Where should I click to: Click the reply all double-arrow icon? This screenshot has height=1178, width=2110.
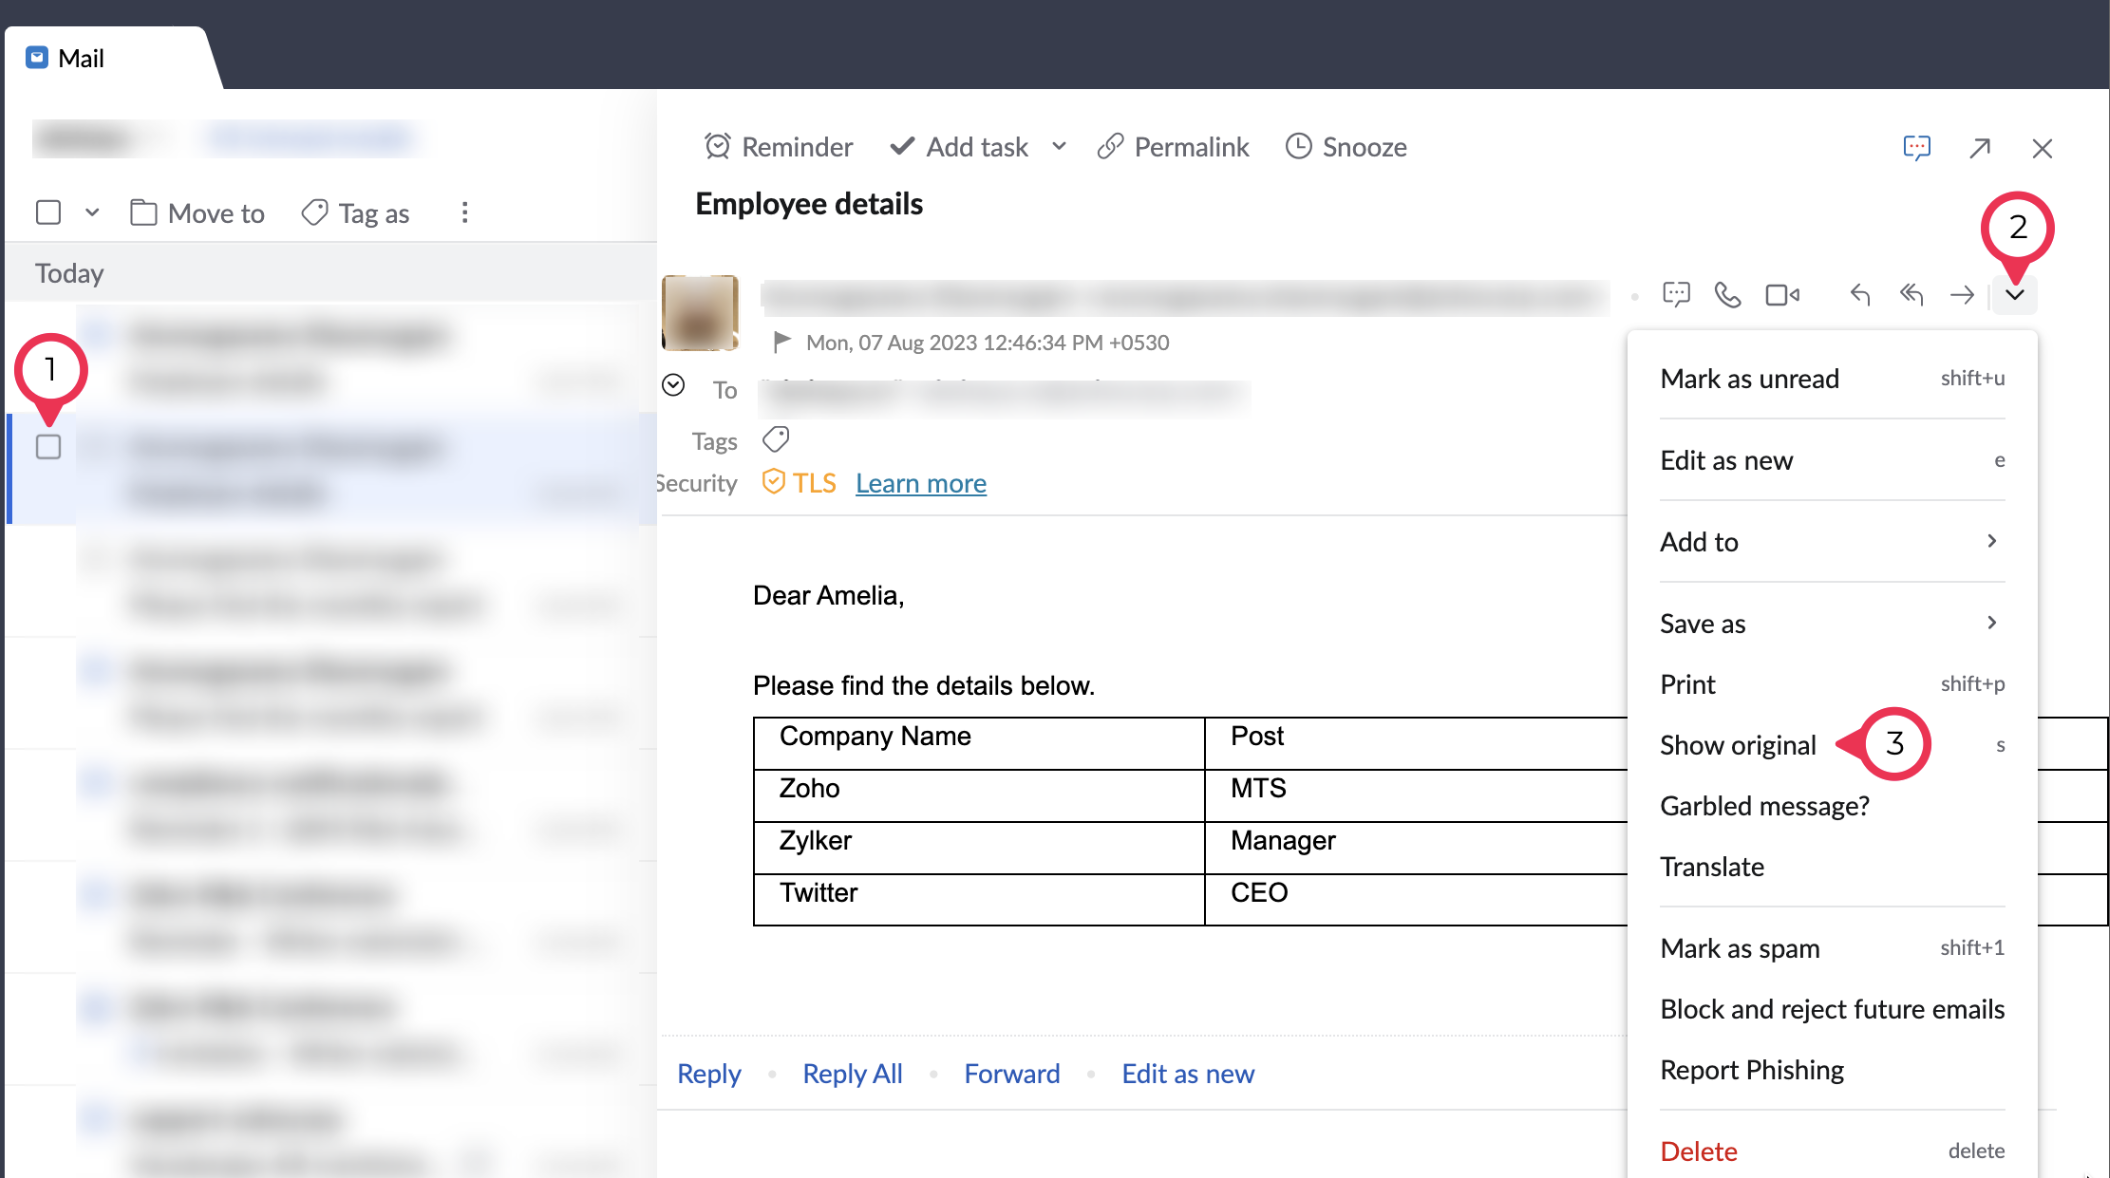(1911, 295)
